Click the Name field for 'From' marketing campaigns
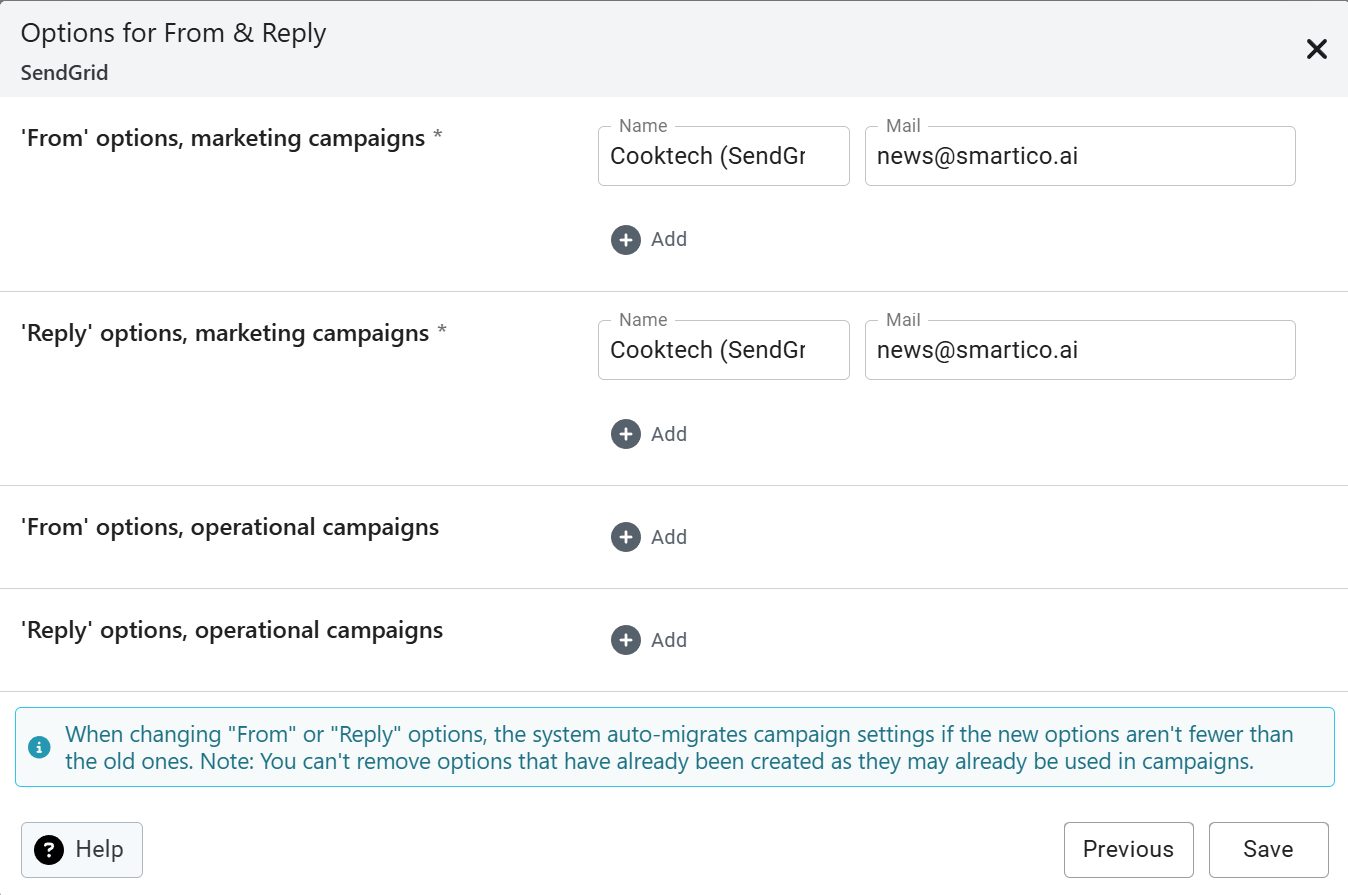Image resolution: width=1348 pixels, height=895 pixels. 723,157
